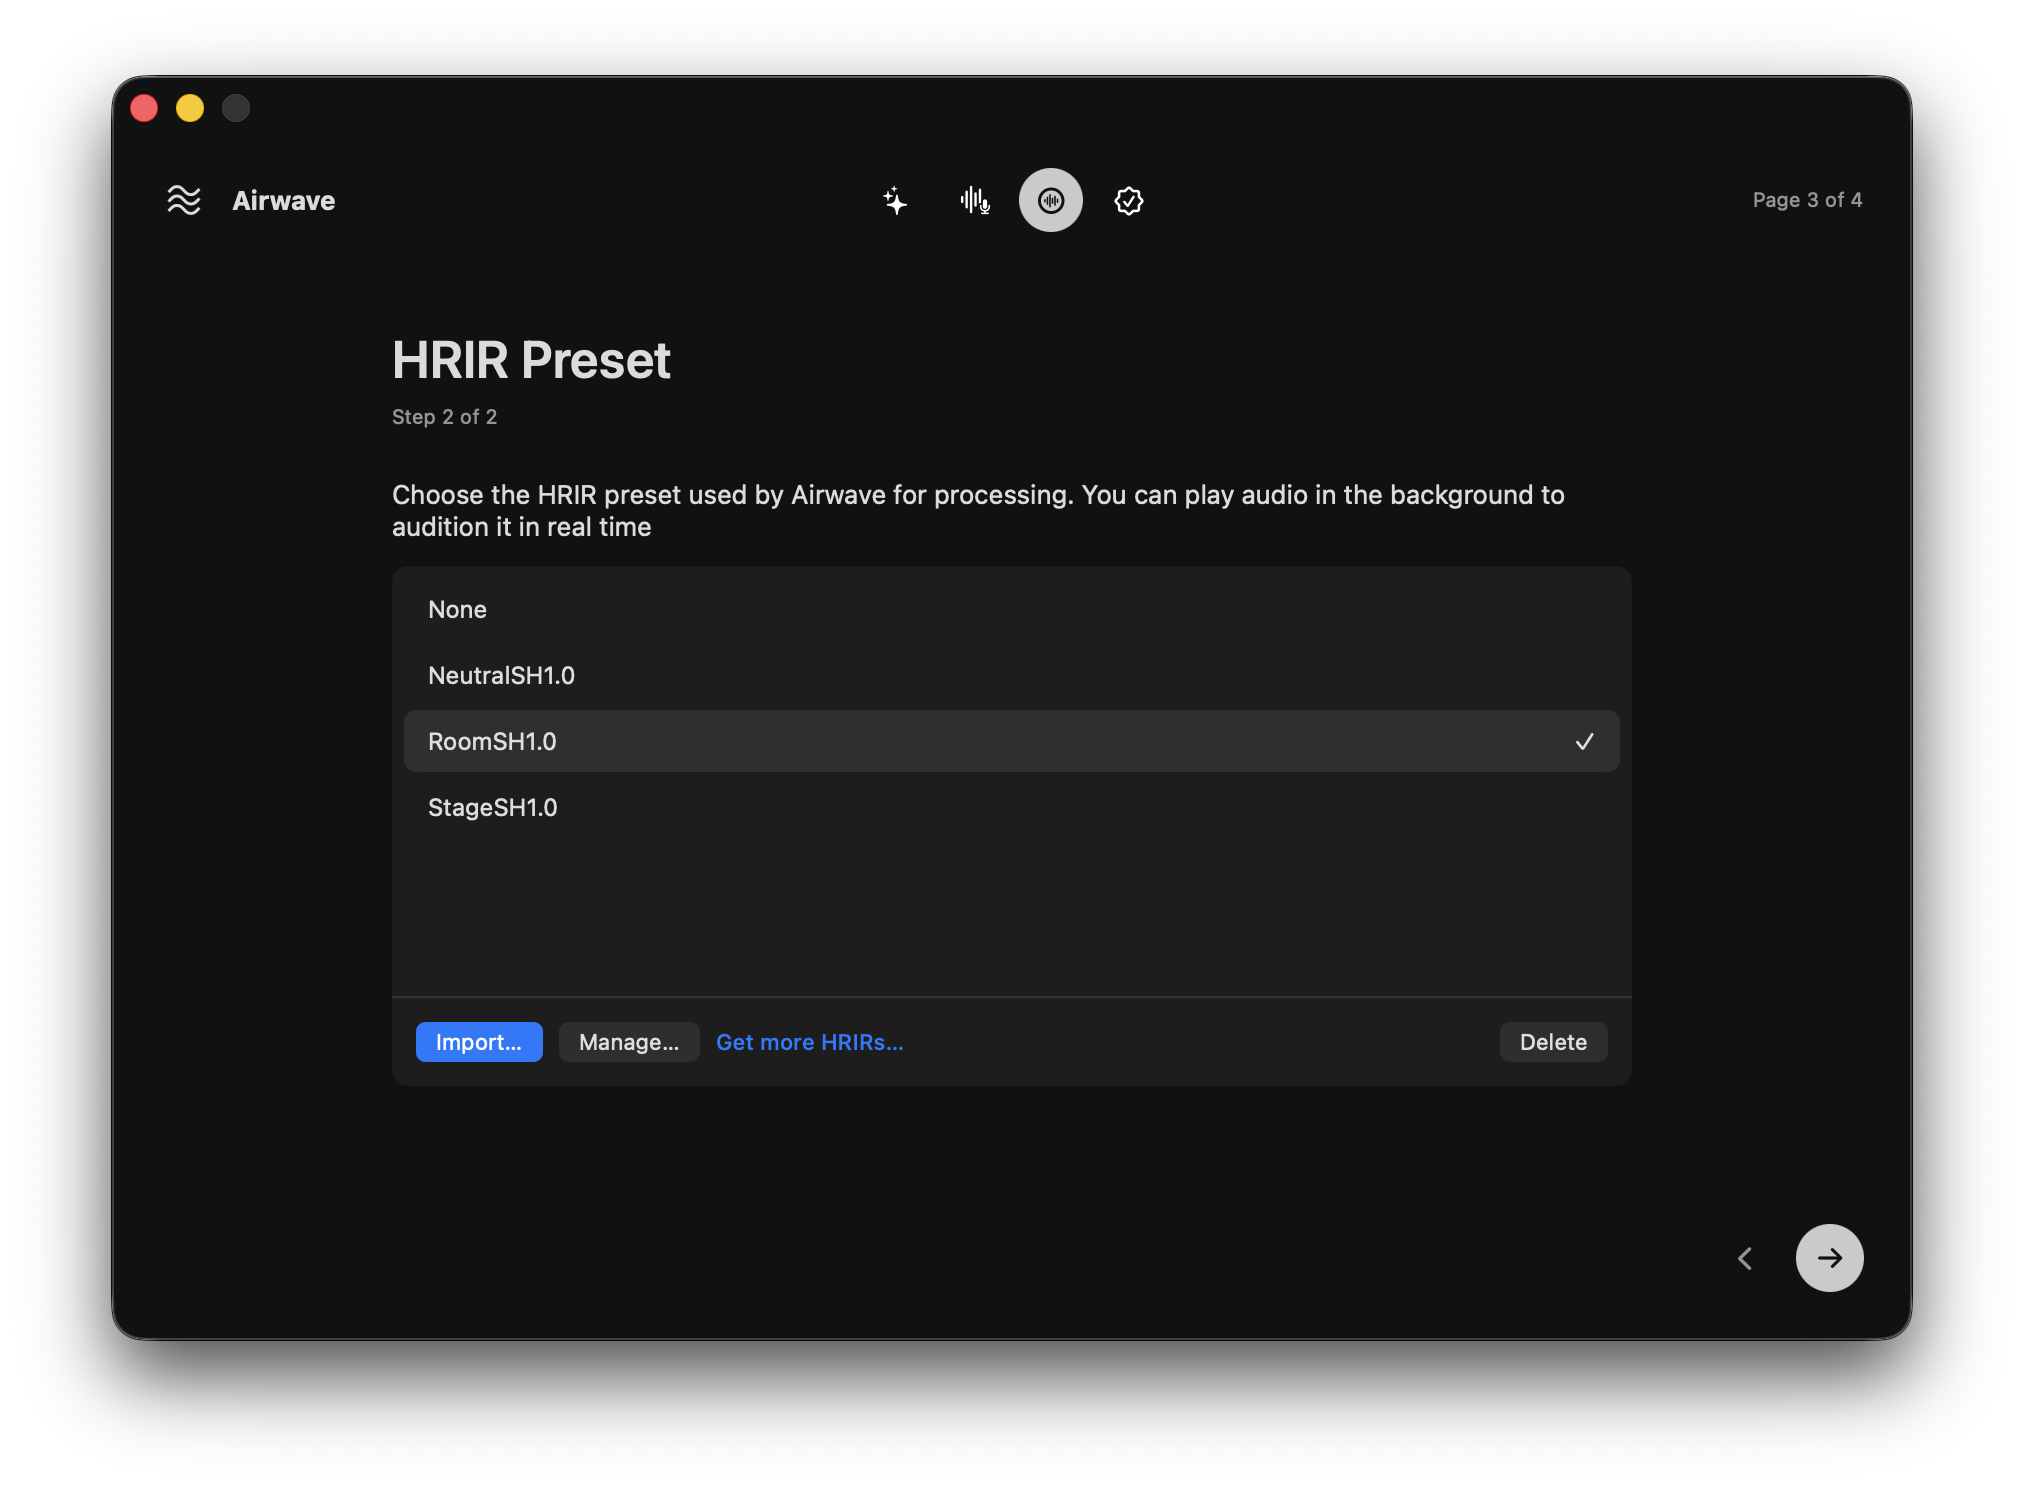Close the window with the red button

click(144, 108)
